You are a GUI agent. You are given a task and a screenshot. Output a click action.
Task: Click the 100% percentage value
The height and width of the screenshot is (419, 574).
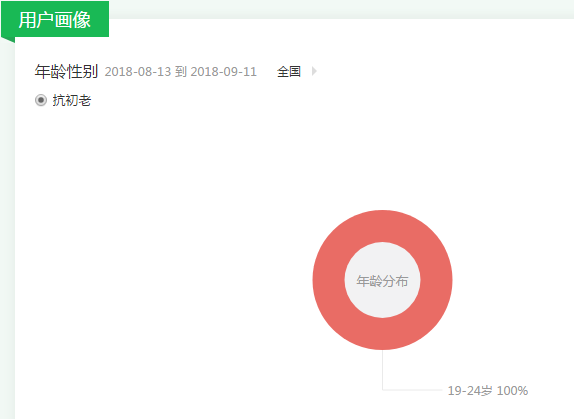coord(512,391)
